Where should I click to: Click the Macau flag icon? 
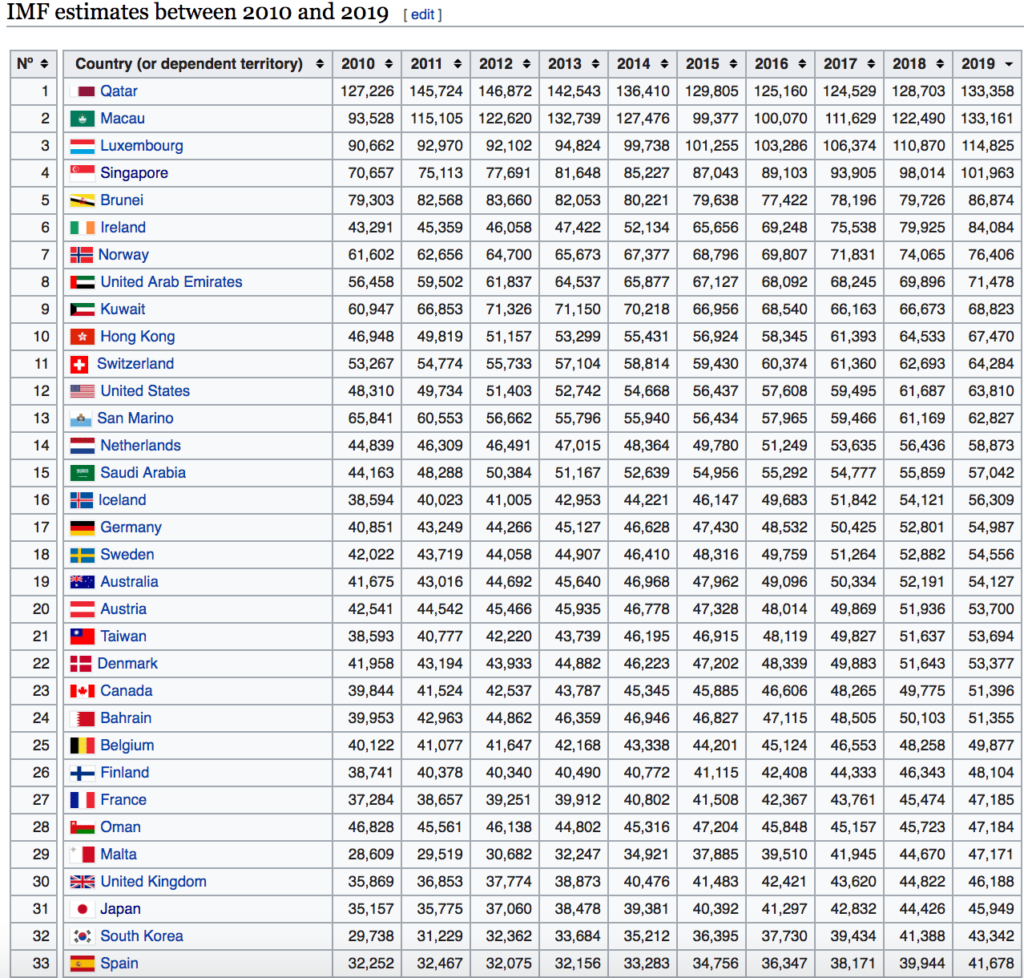[x=81, y=118]
